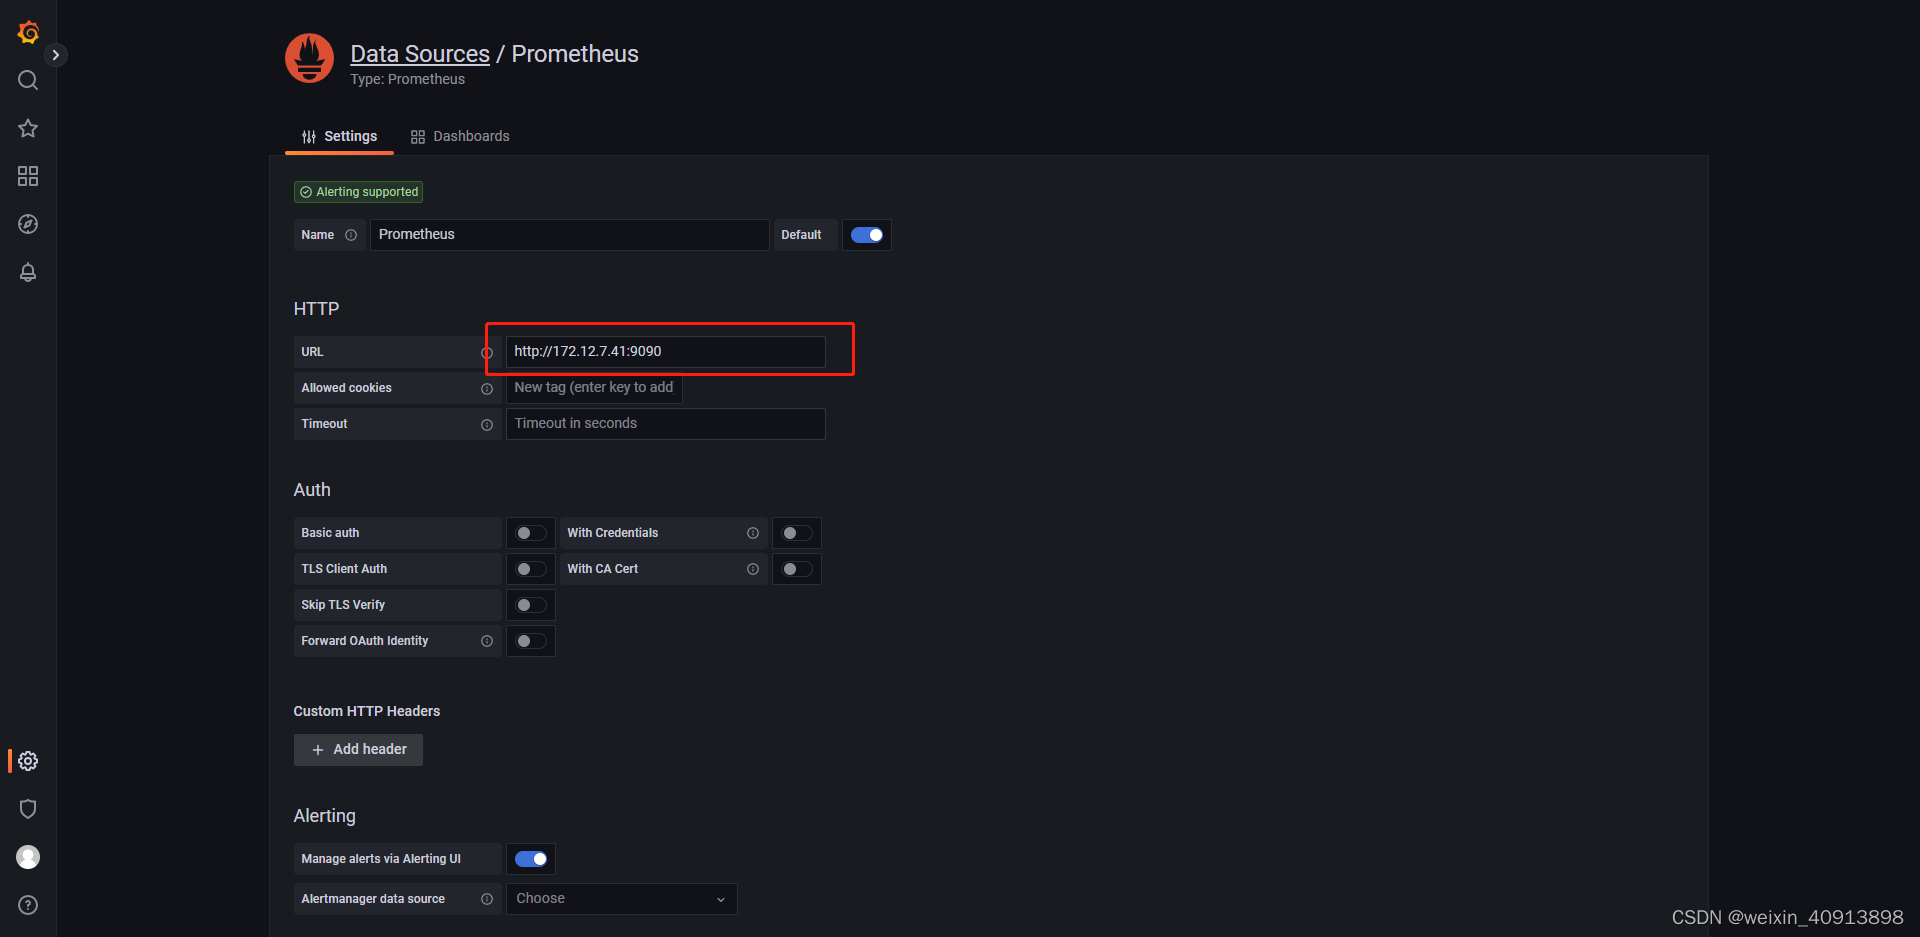The width and height of the screenshot is (1920, 937).
Task: Click the URL info icon
Action: point(487,353)
